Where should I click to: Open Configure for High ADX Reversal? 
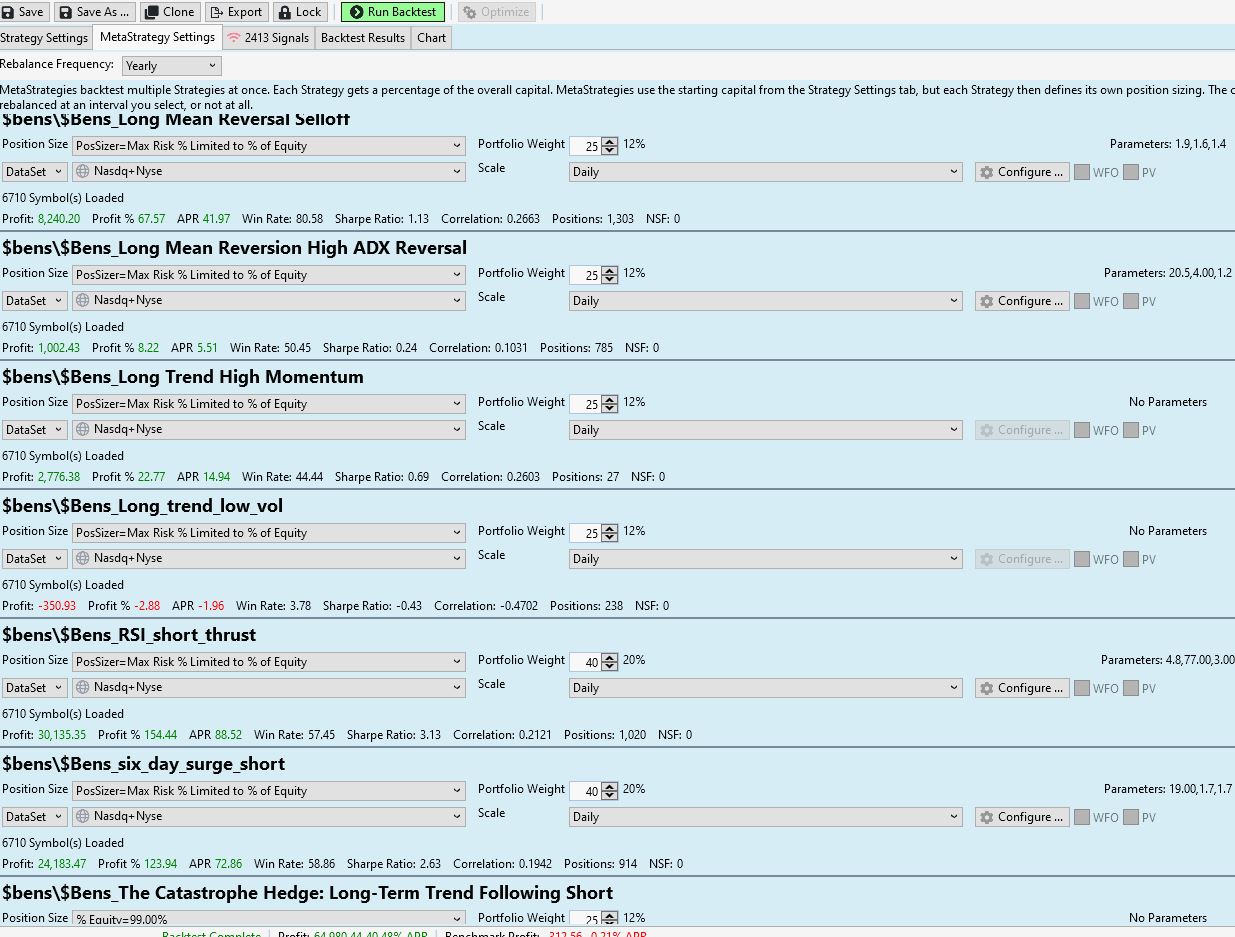tap(1022, 301)
